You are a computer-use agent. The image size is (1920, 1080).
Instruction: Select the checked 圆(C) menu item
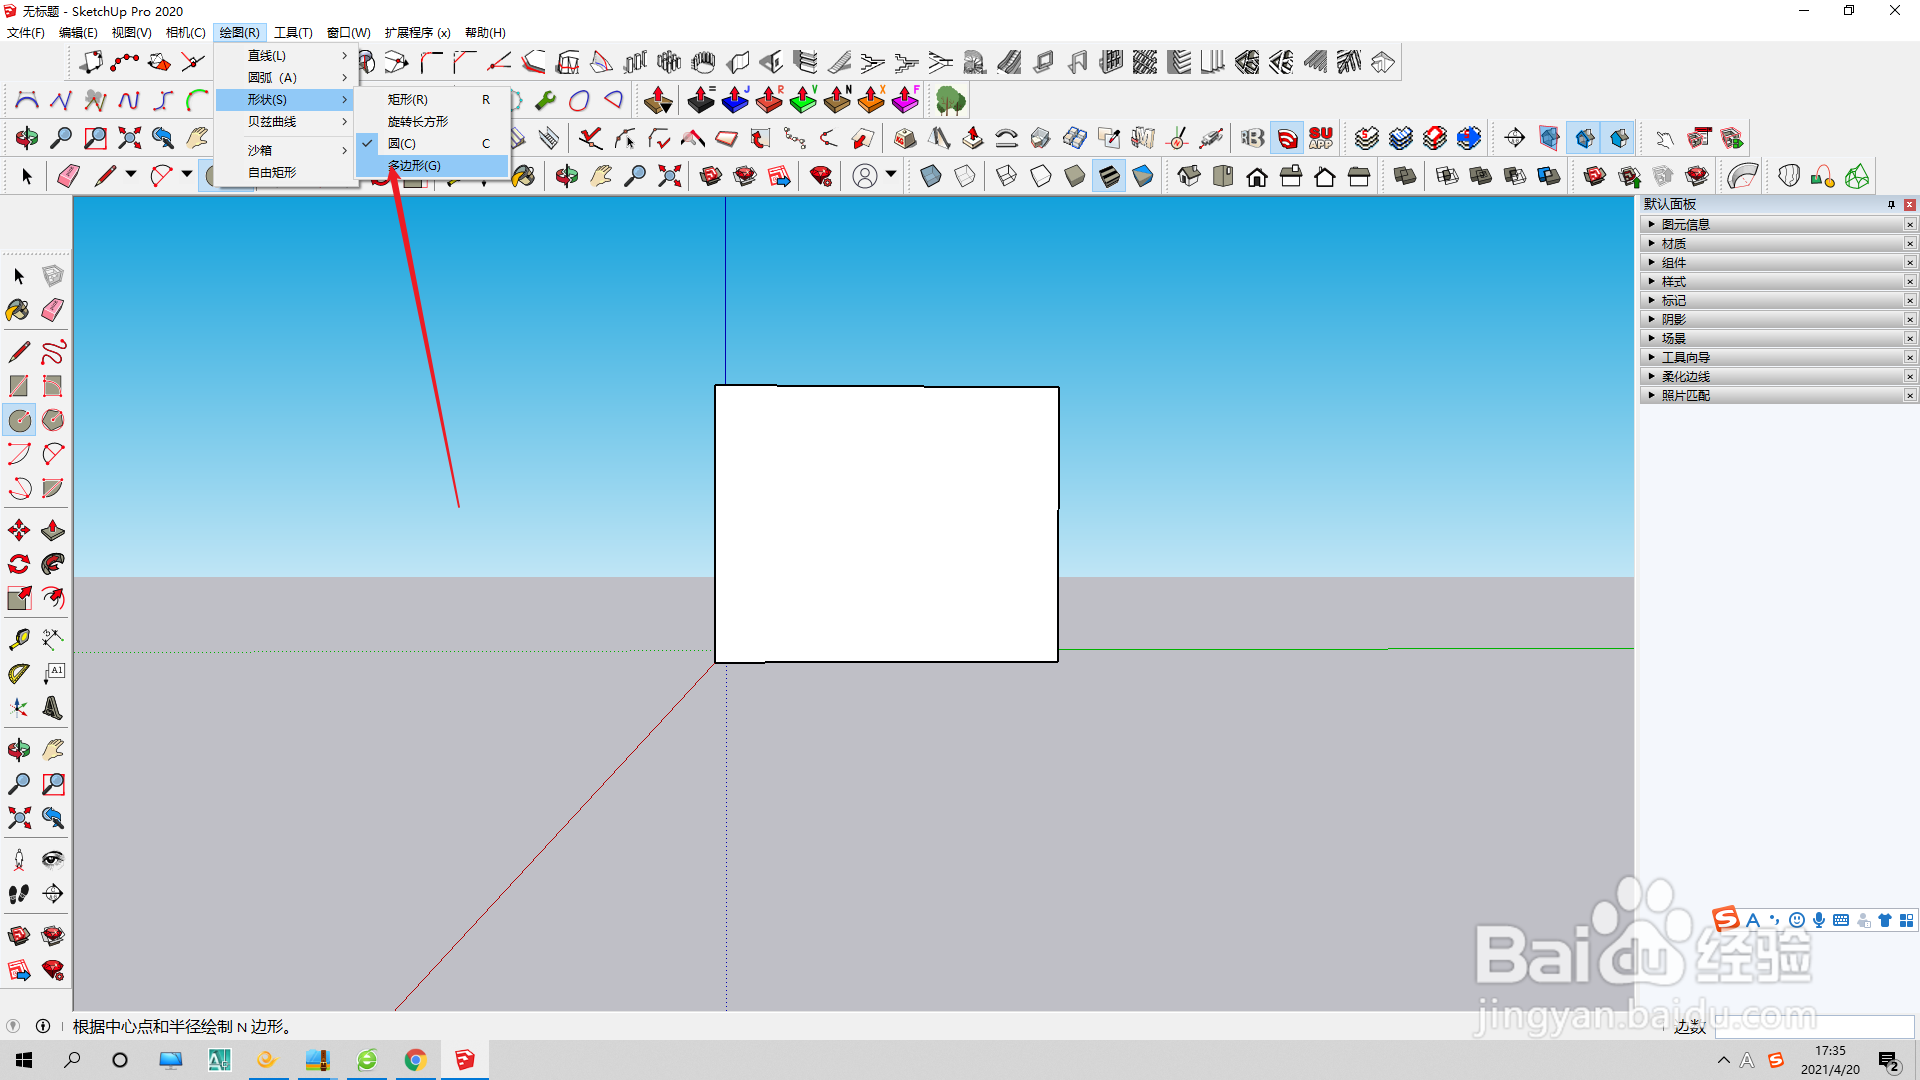coord(402,143)
